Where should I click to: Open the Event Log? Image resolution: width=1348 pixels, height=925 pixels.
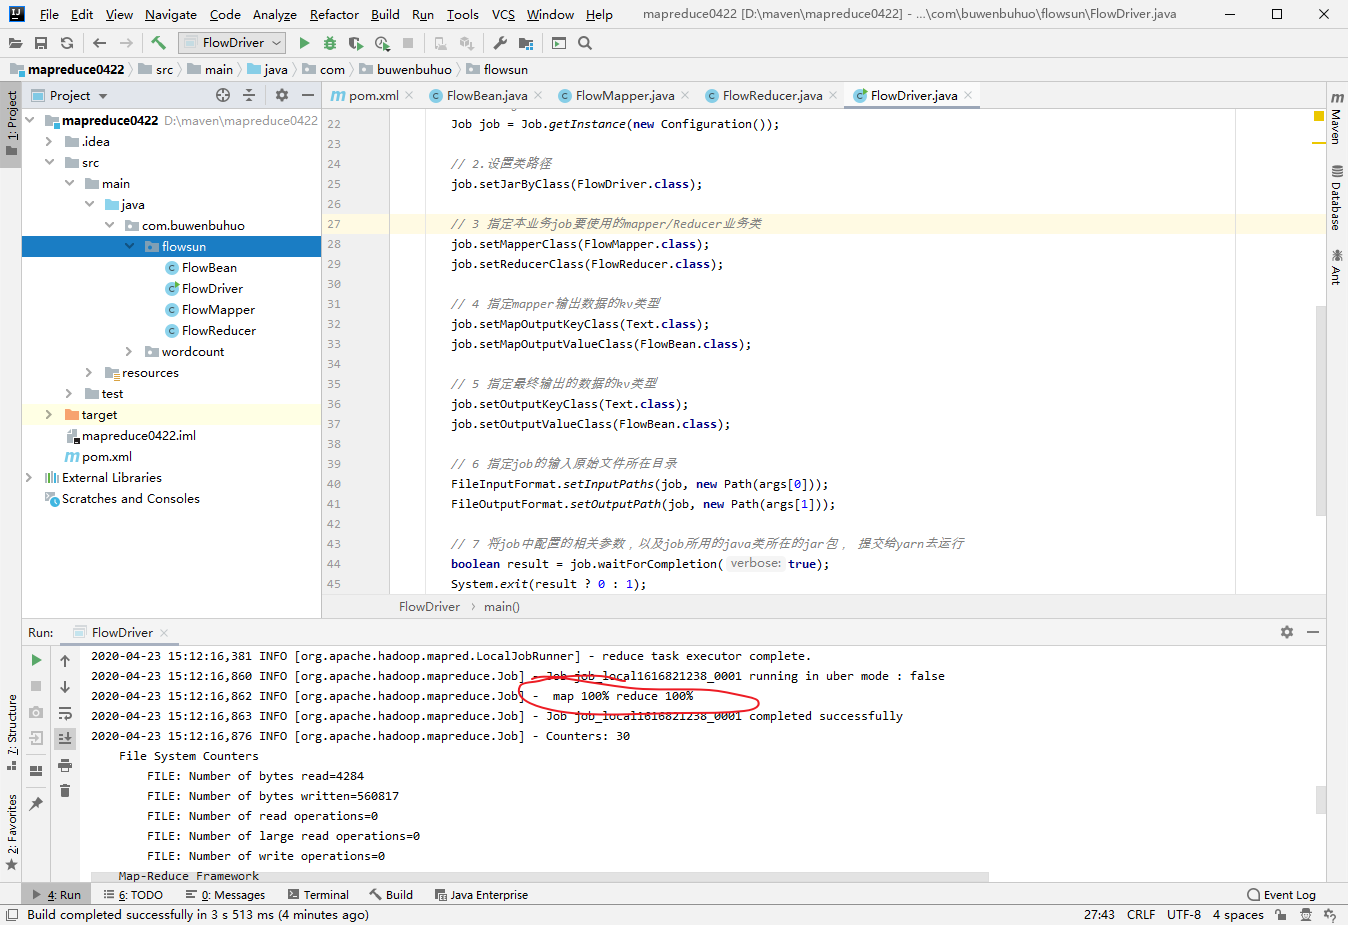tap(1281, 895)
